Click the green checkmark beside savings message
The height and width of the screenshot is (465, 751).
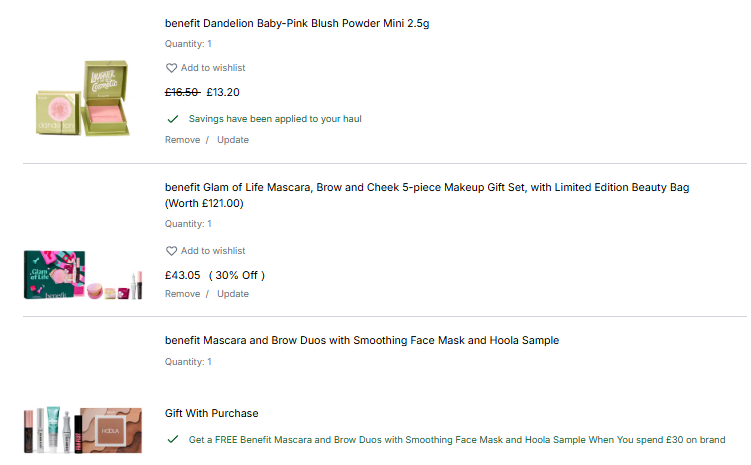pyautogui.click(x=173, y=118)
